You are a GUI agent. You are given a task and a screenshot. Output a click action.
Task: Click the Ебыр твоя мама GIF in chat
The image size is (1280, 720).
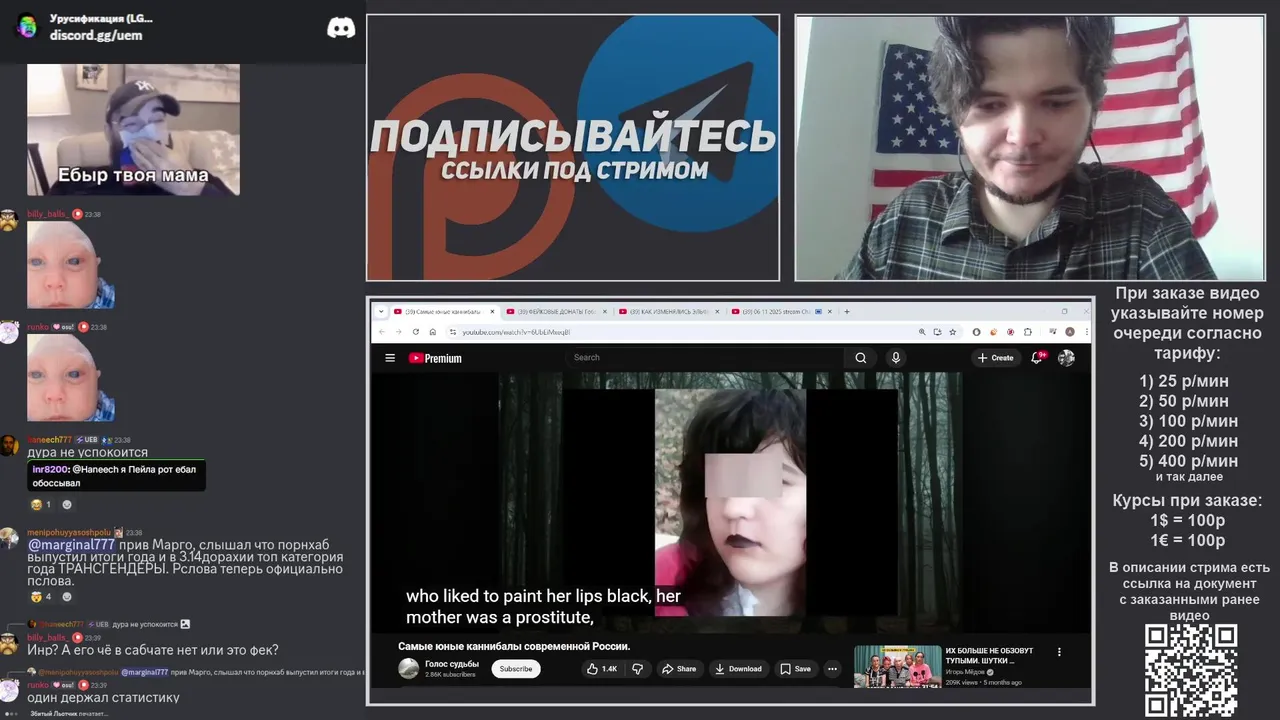(x=133, y=130)
